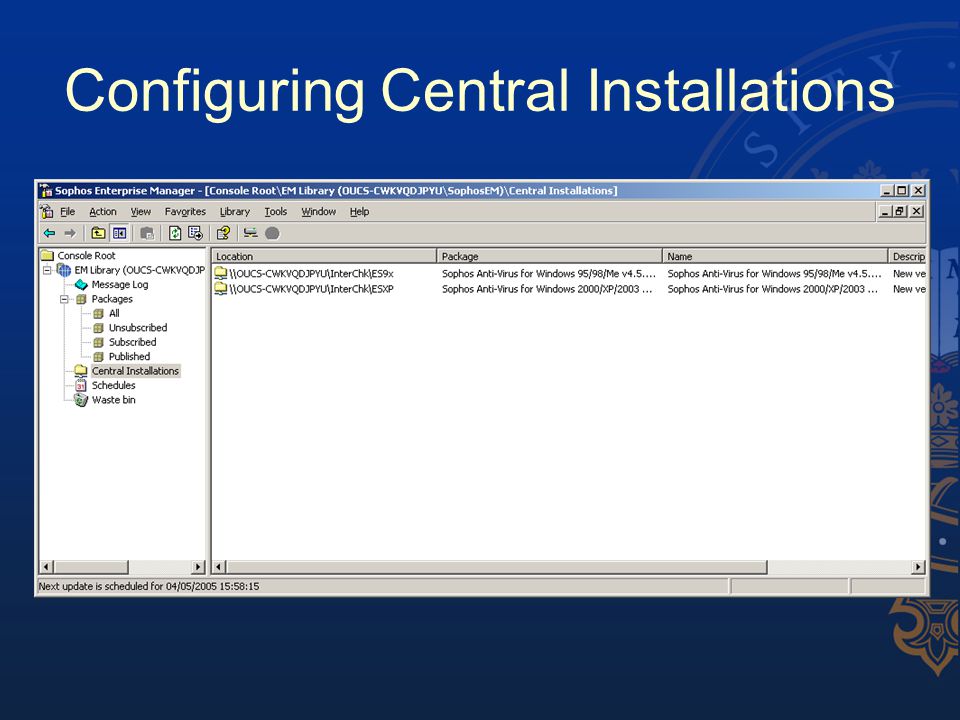Screen dimensions: 960x720
Task: Select Message Log in the tree
Action: coord(120,285)
